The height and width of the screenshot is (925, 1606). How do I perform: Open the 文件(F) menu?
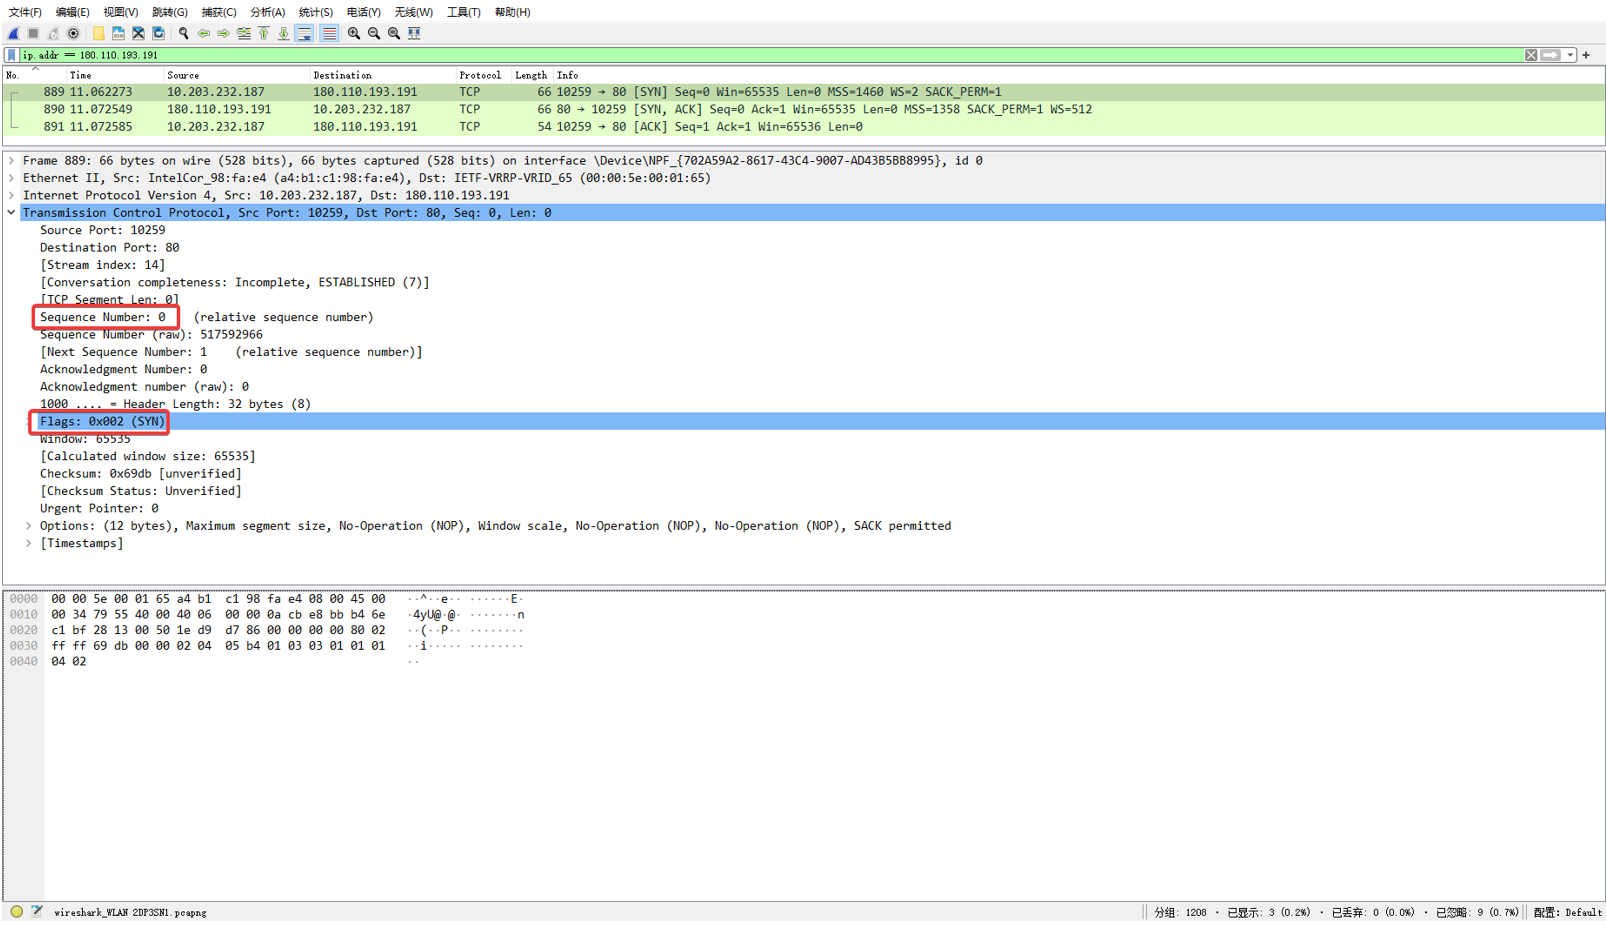(x=25, y=12)
